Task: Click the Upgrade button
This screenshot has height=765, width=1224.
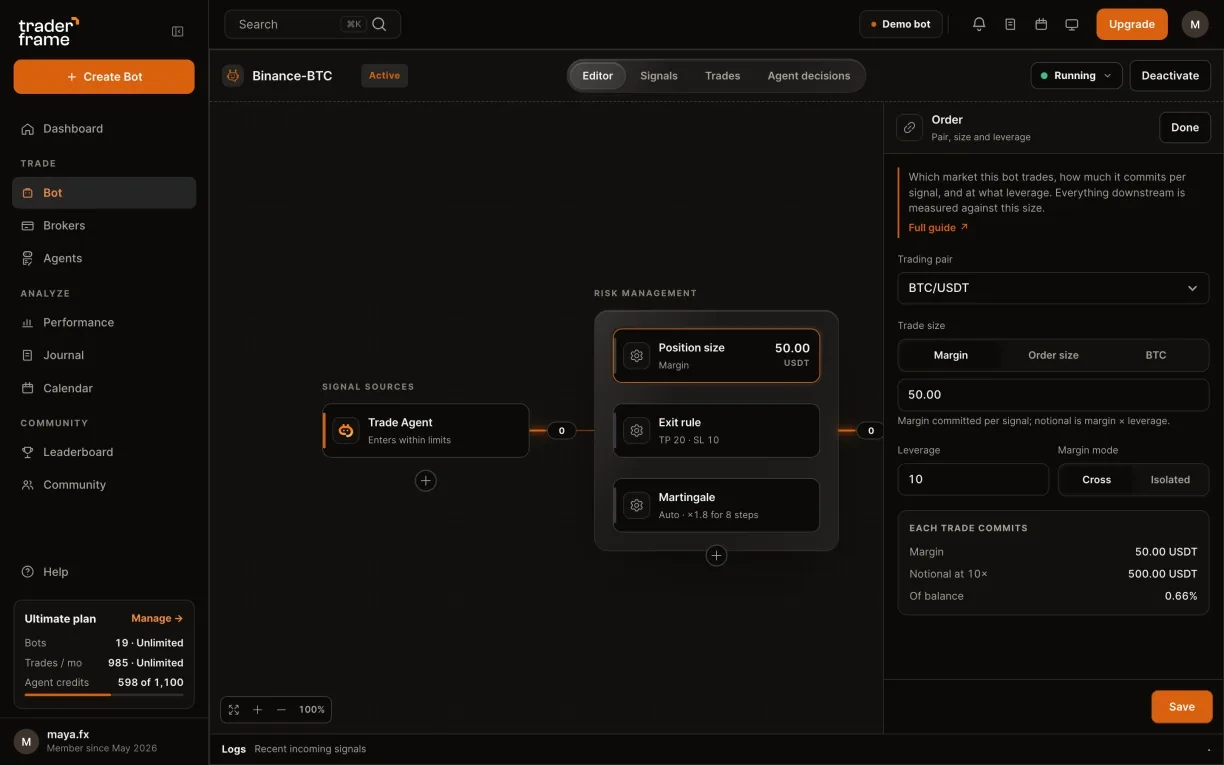Action: [x=1132, y=24]
